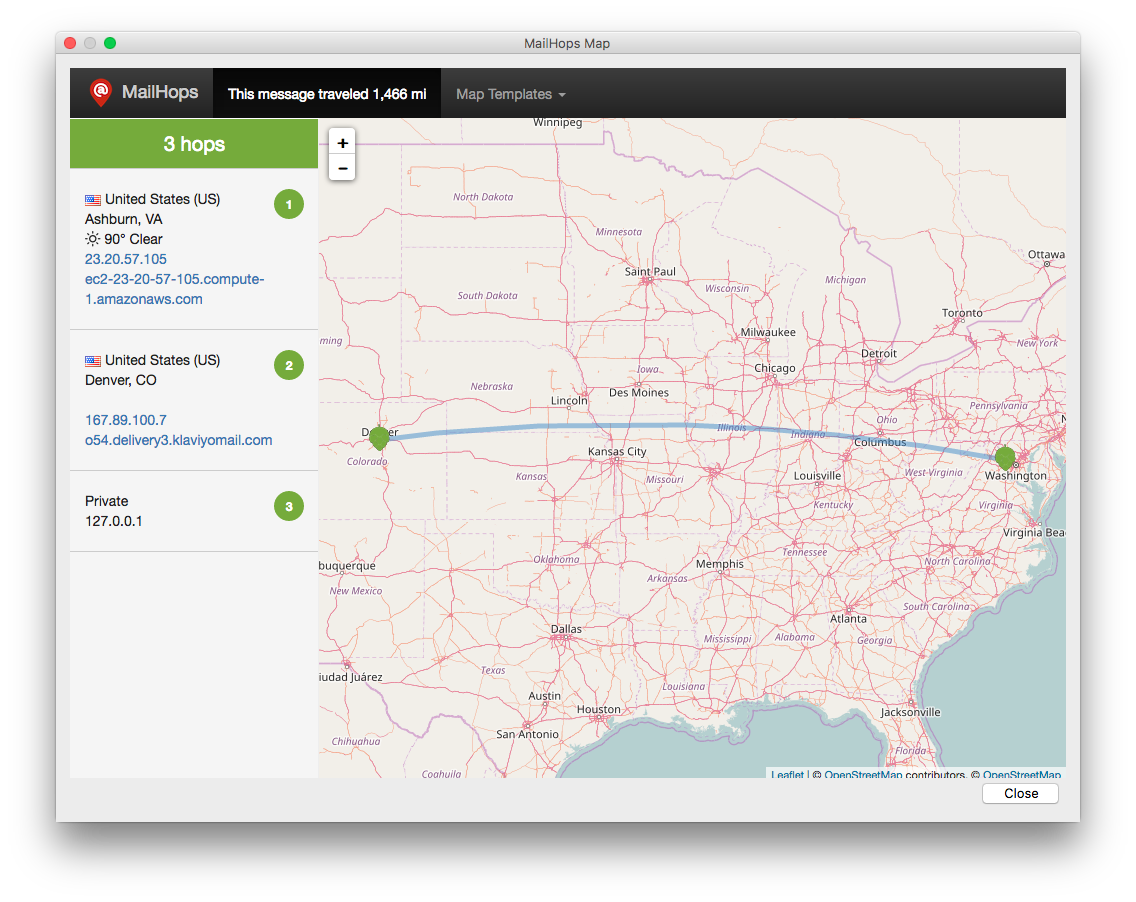This screenshot has height=902, width=1136.
Task: Click the Detroit label on the map
Action: (879, 354)
